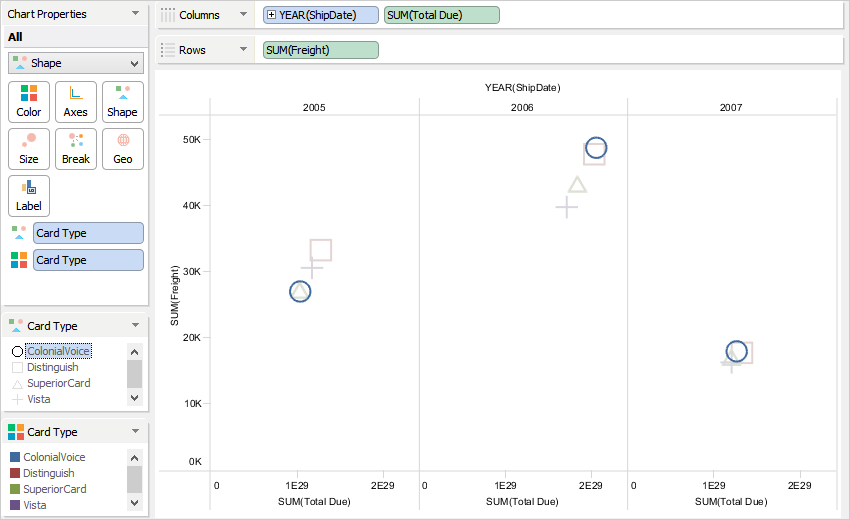Select ColonialVoice in the shape legend
Image resolution: width=850 pixels, height=520 pixels.
tap(58, 351)
